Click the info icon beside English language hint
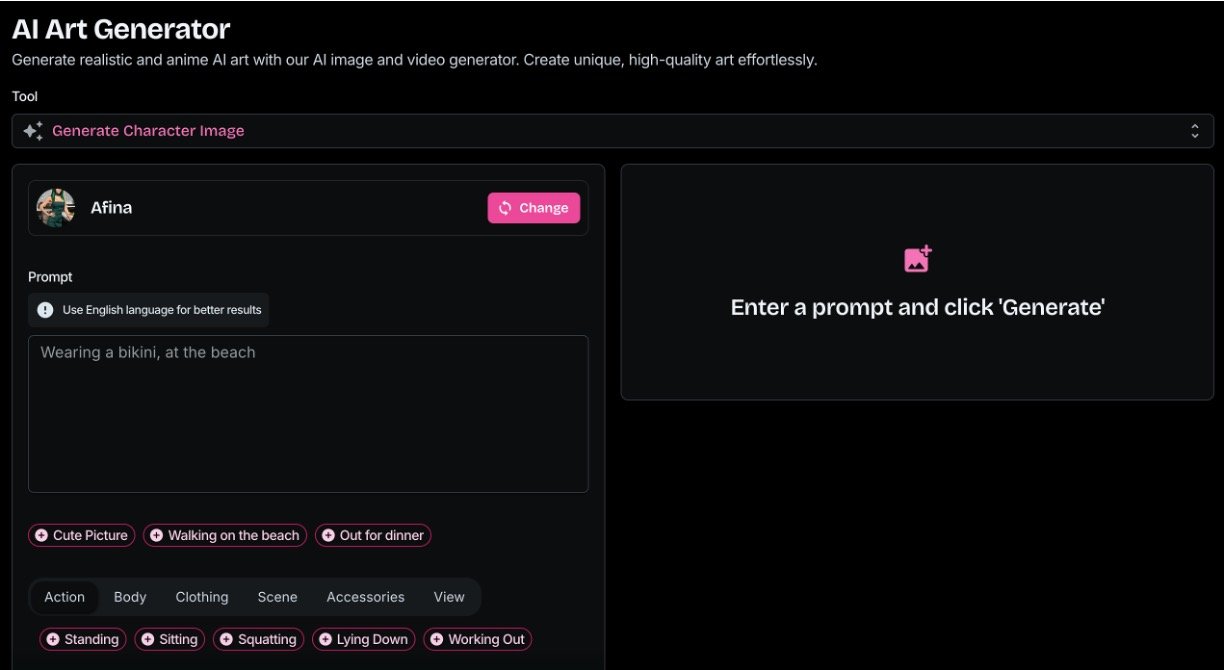The image size is (1224, 670). point(45,310)
